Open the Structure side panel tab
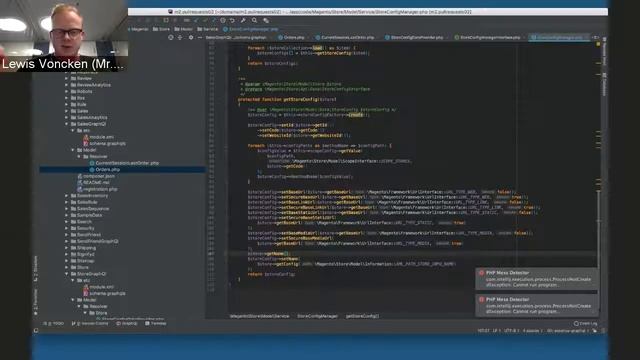Screen dimensions: 640x360 [36, 268]
